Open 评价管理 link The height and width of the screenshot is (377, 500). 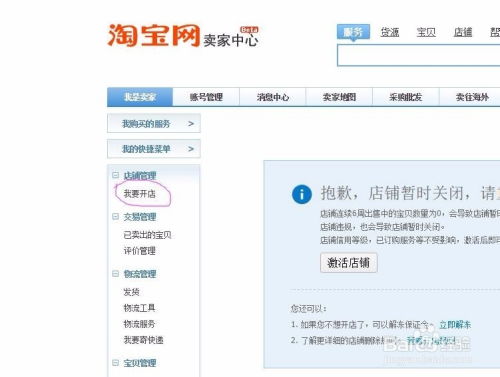coord(140,251)
